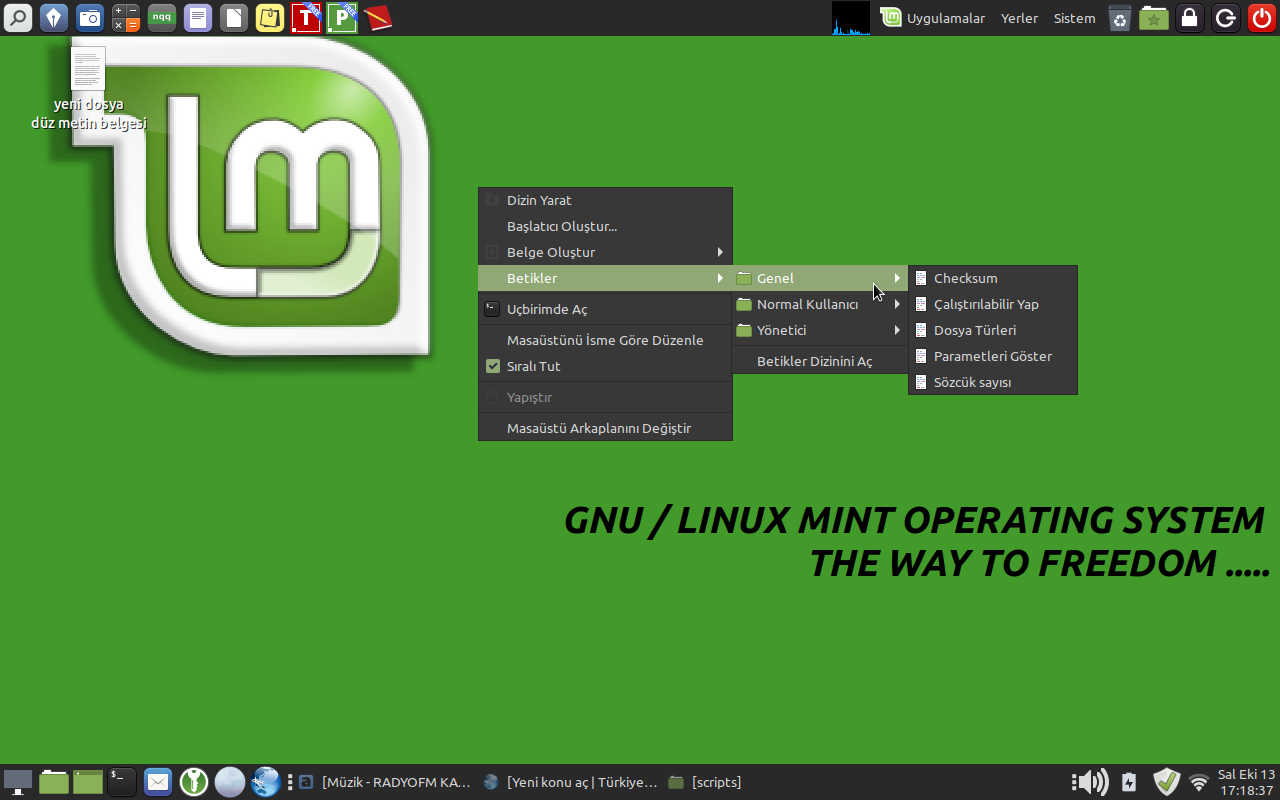Viewport: 1280px width, 800px height.
Task: Switch to the 'Yeni konu aç | Türkiye' window
Action: (x=571, y=782)
